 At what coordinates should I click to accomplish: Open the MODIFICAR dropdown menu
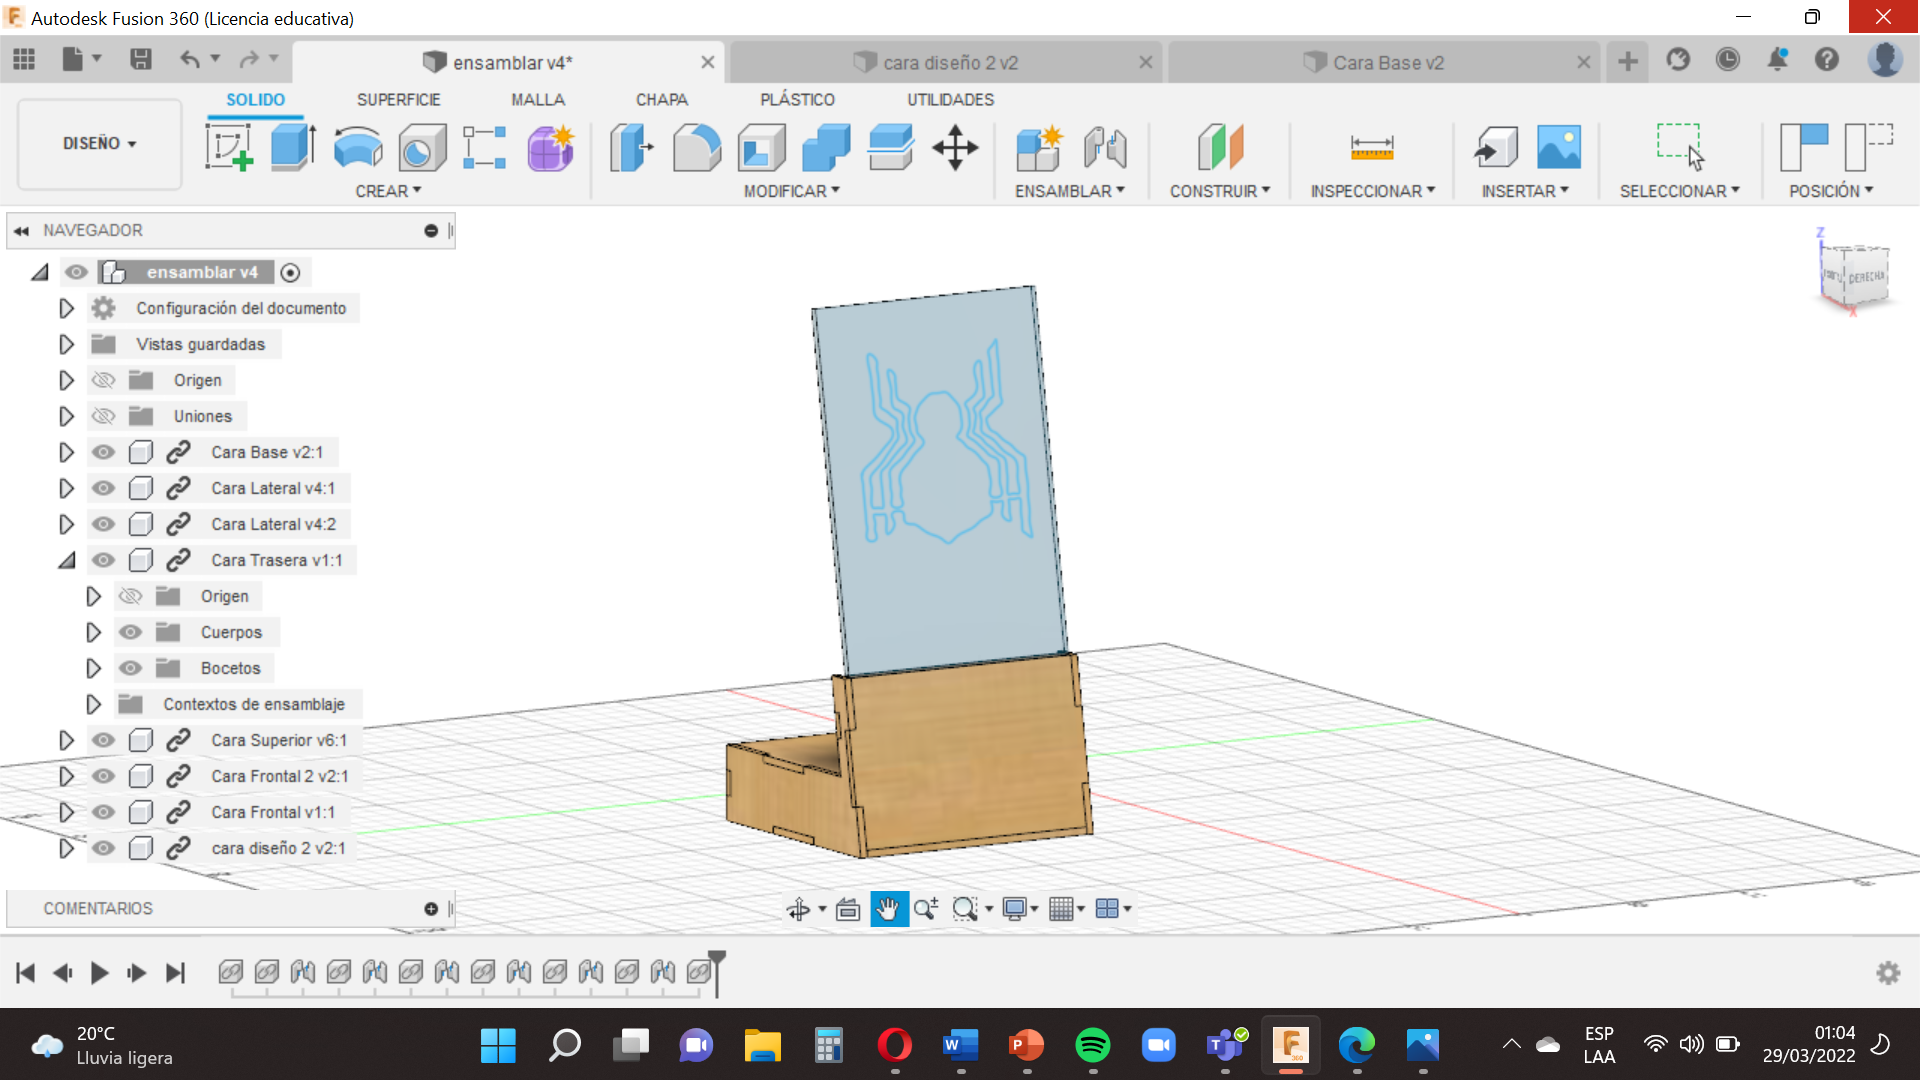pyautogui.click(x=791, y=191)
